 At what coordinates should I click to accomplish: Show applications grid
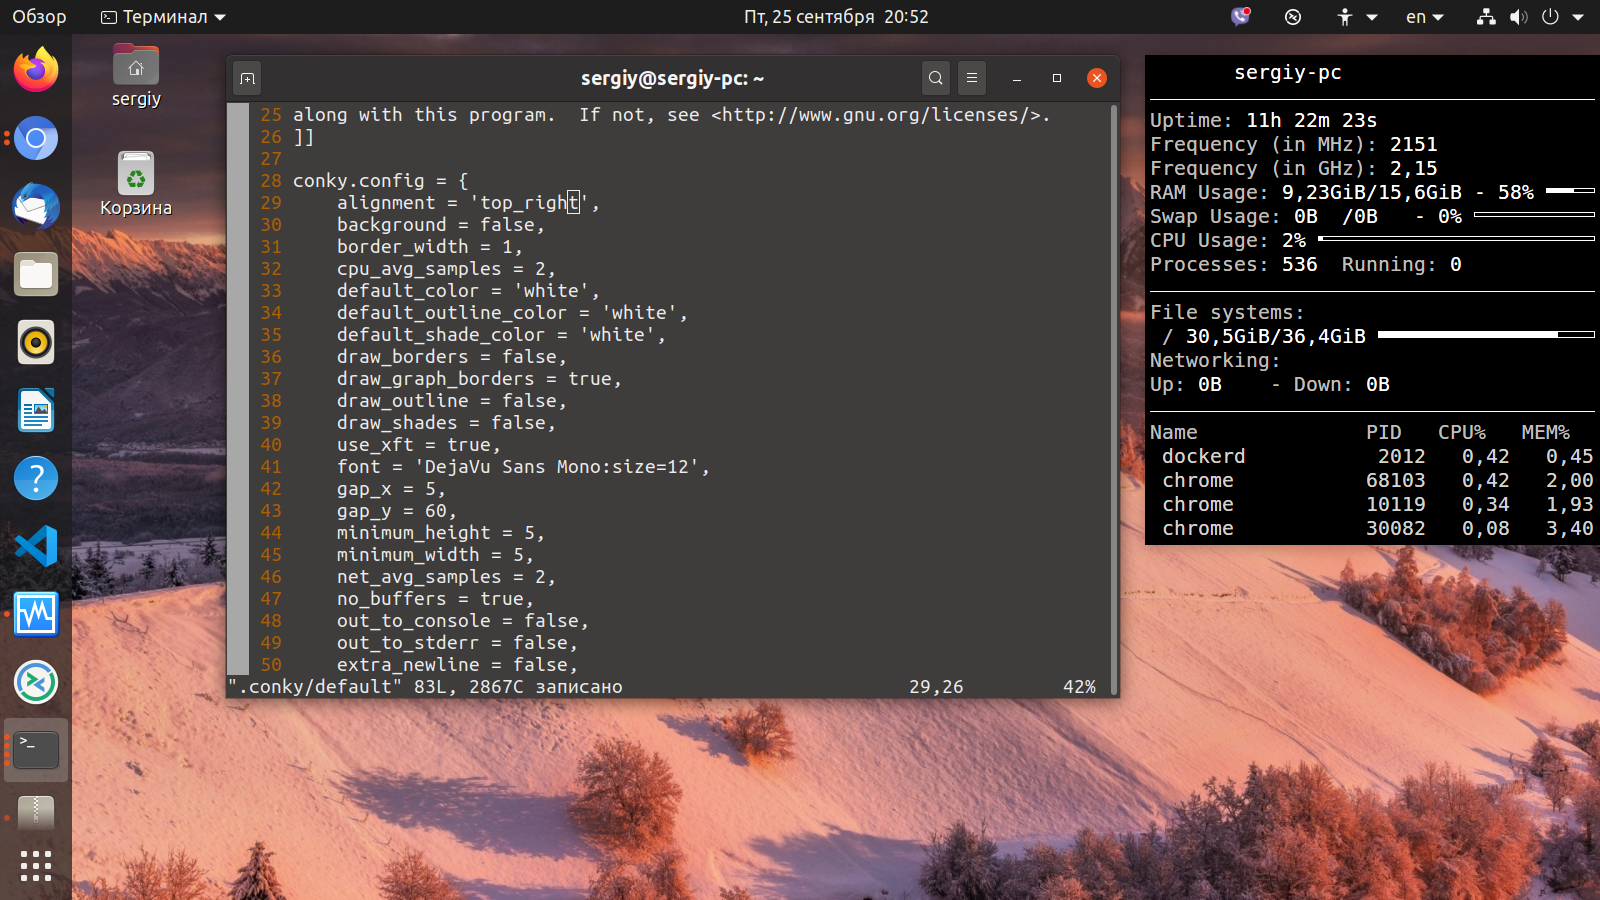pos(36,866)
